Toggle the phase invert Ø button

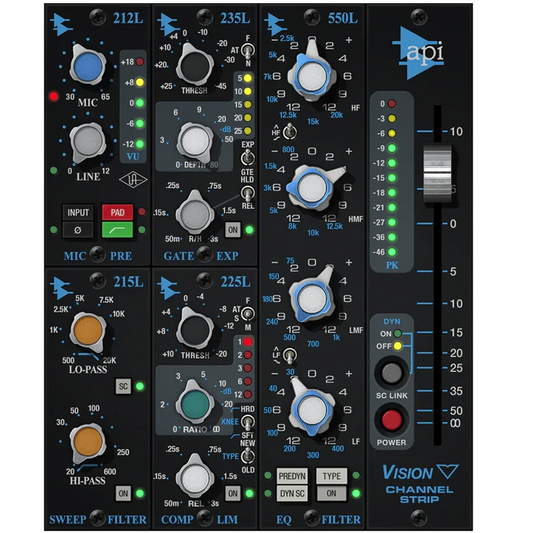tap(78, 230)
